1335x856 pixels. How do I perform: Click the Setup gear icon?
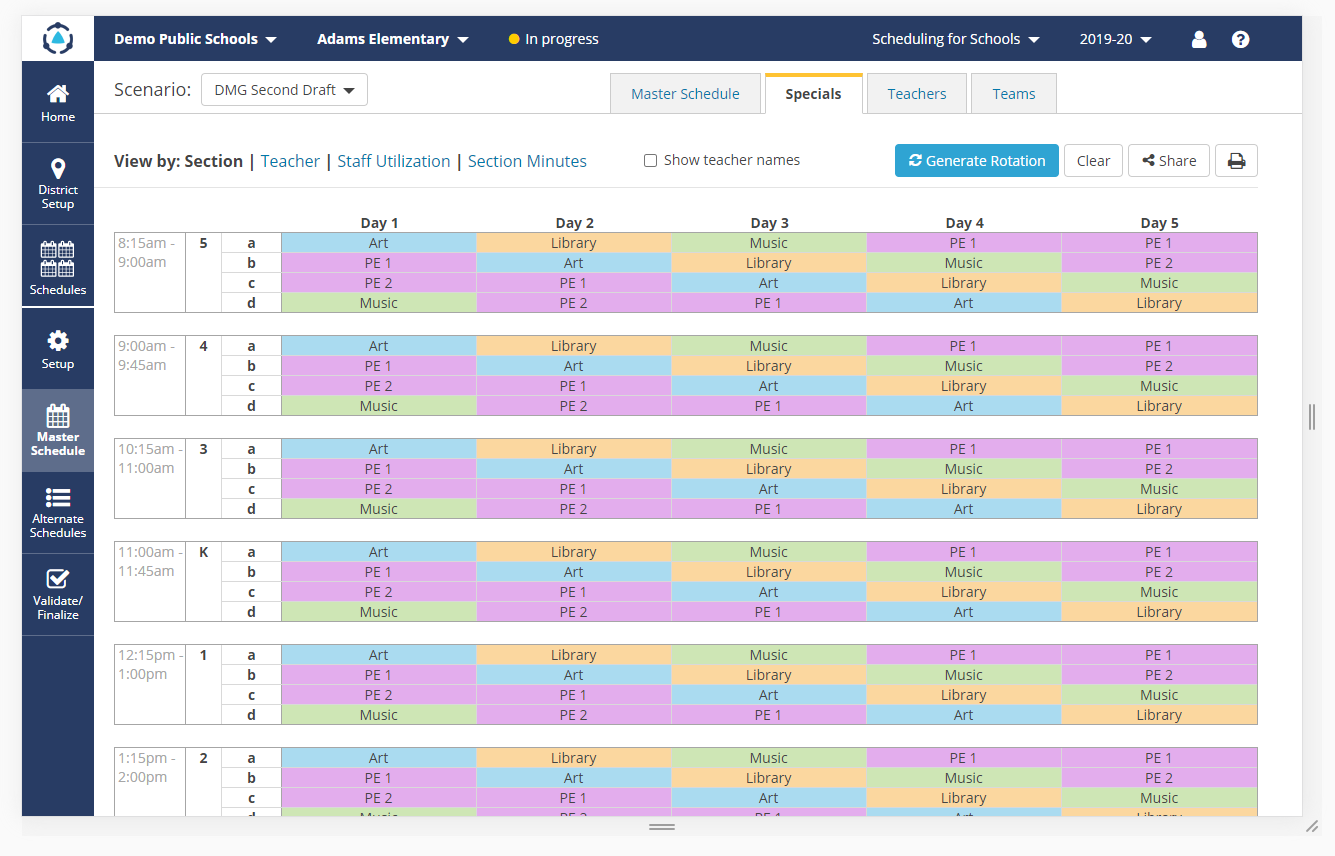coord(57,348)
